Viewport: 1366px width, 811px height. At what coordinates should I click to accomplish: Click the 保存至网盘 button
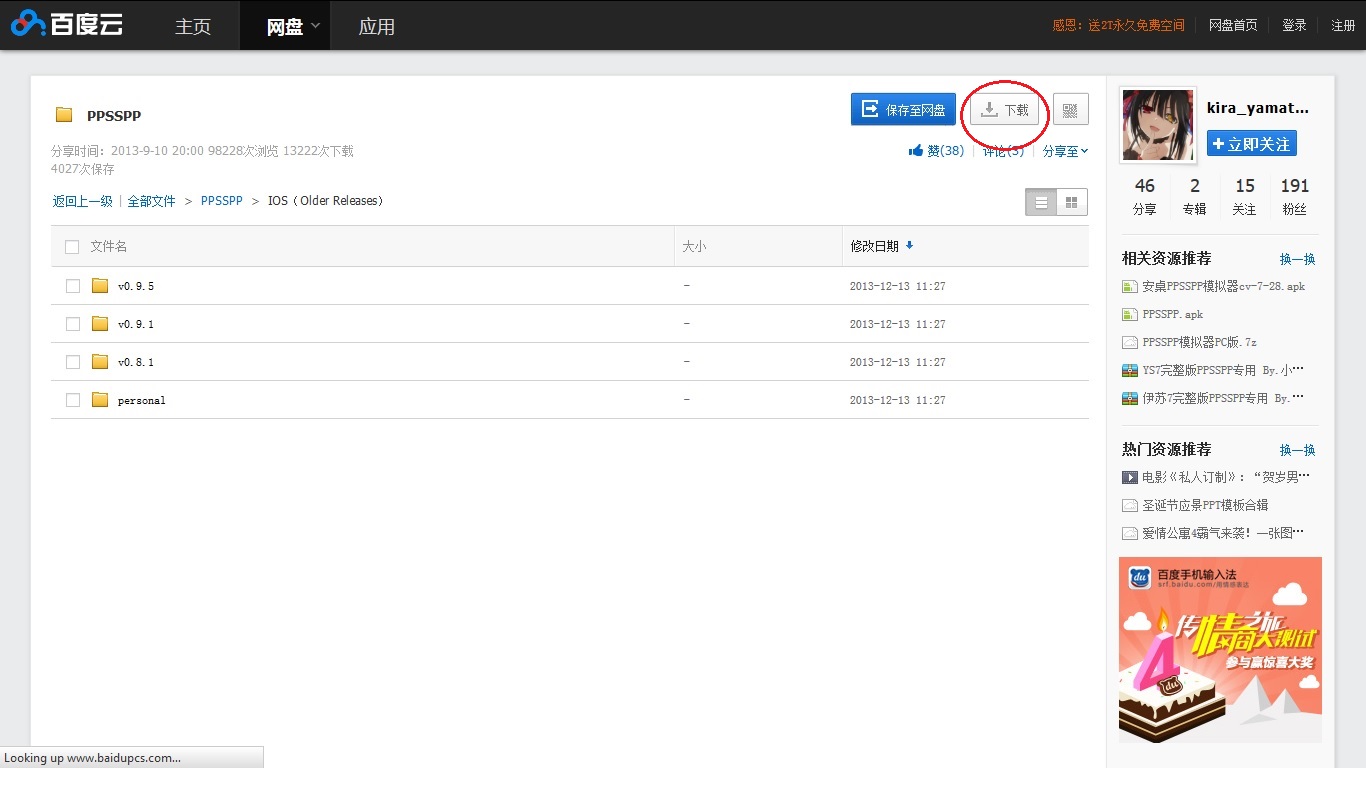(903, 110)
